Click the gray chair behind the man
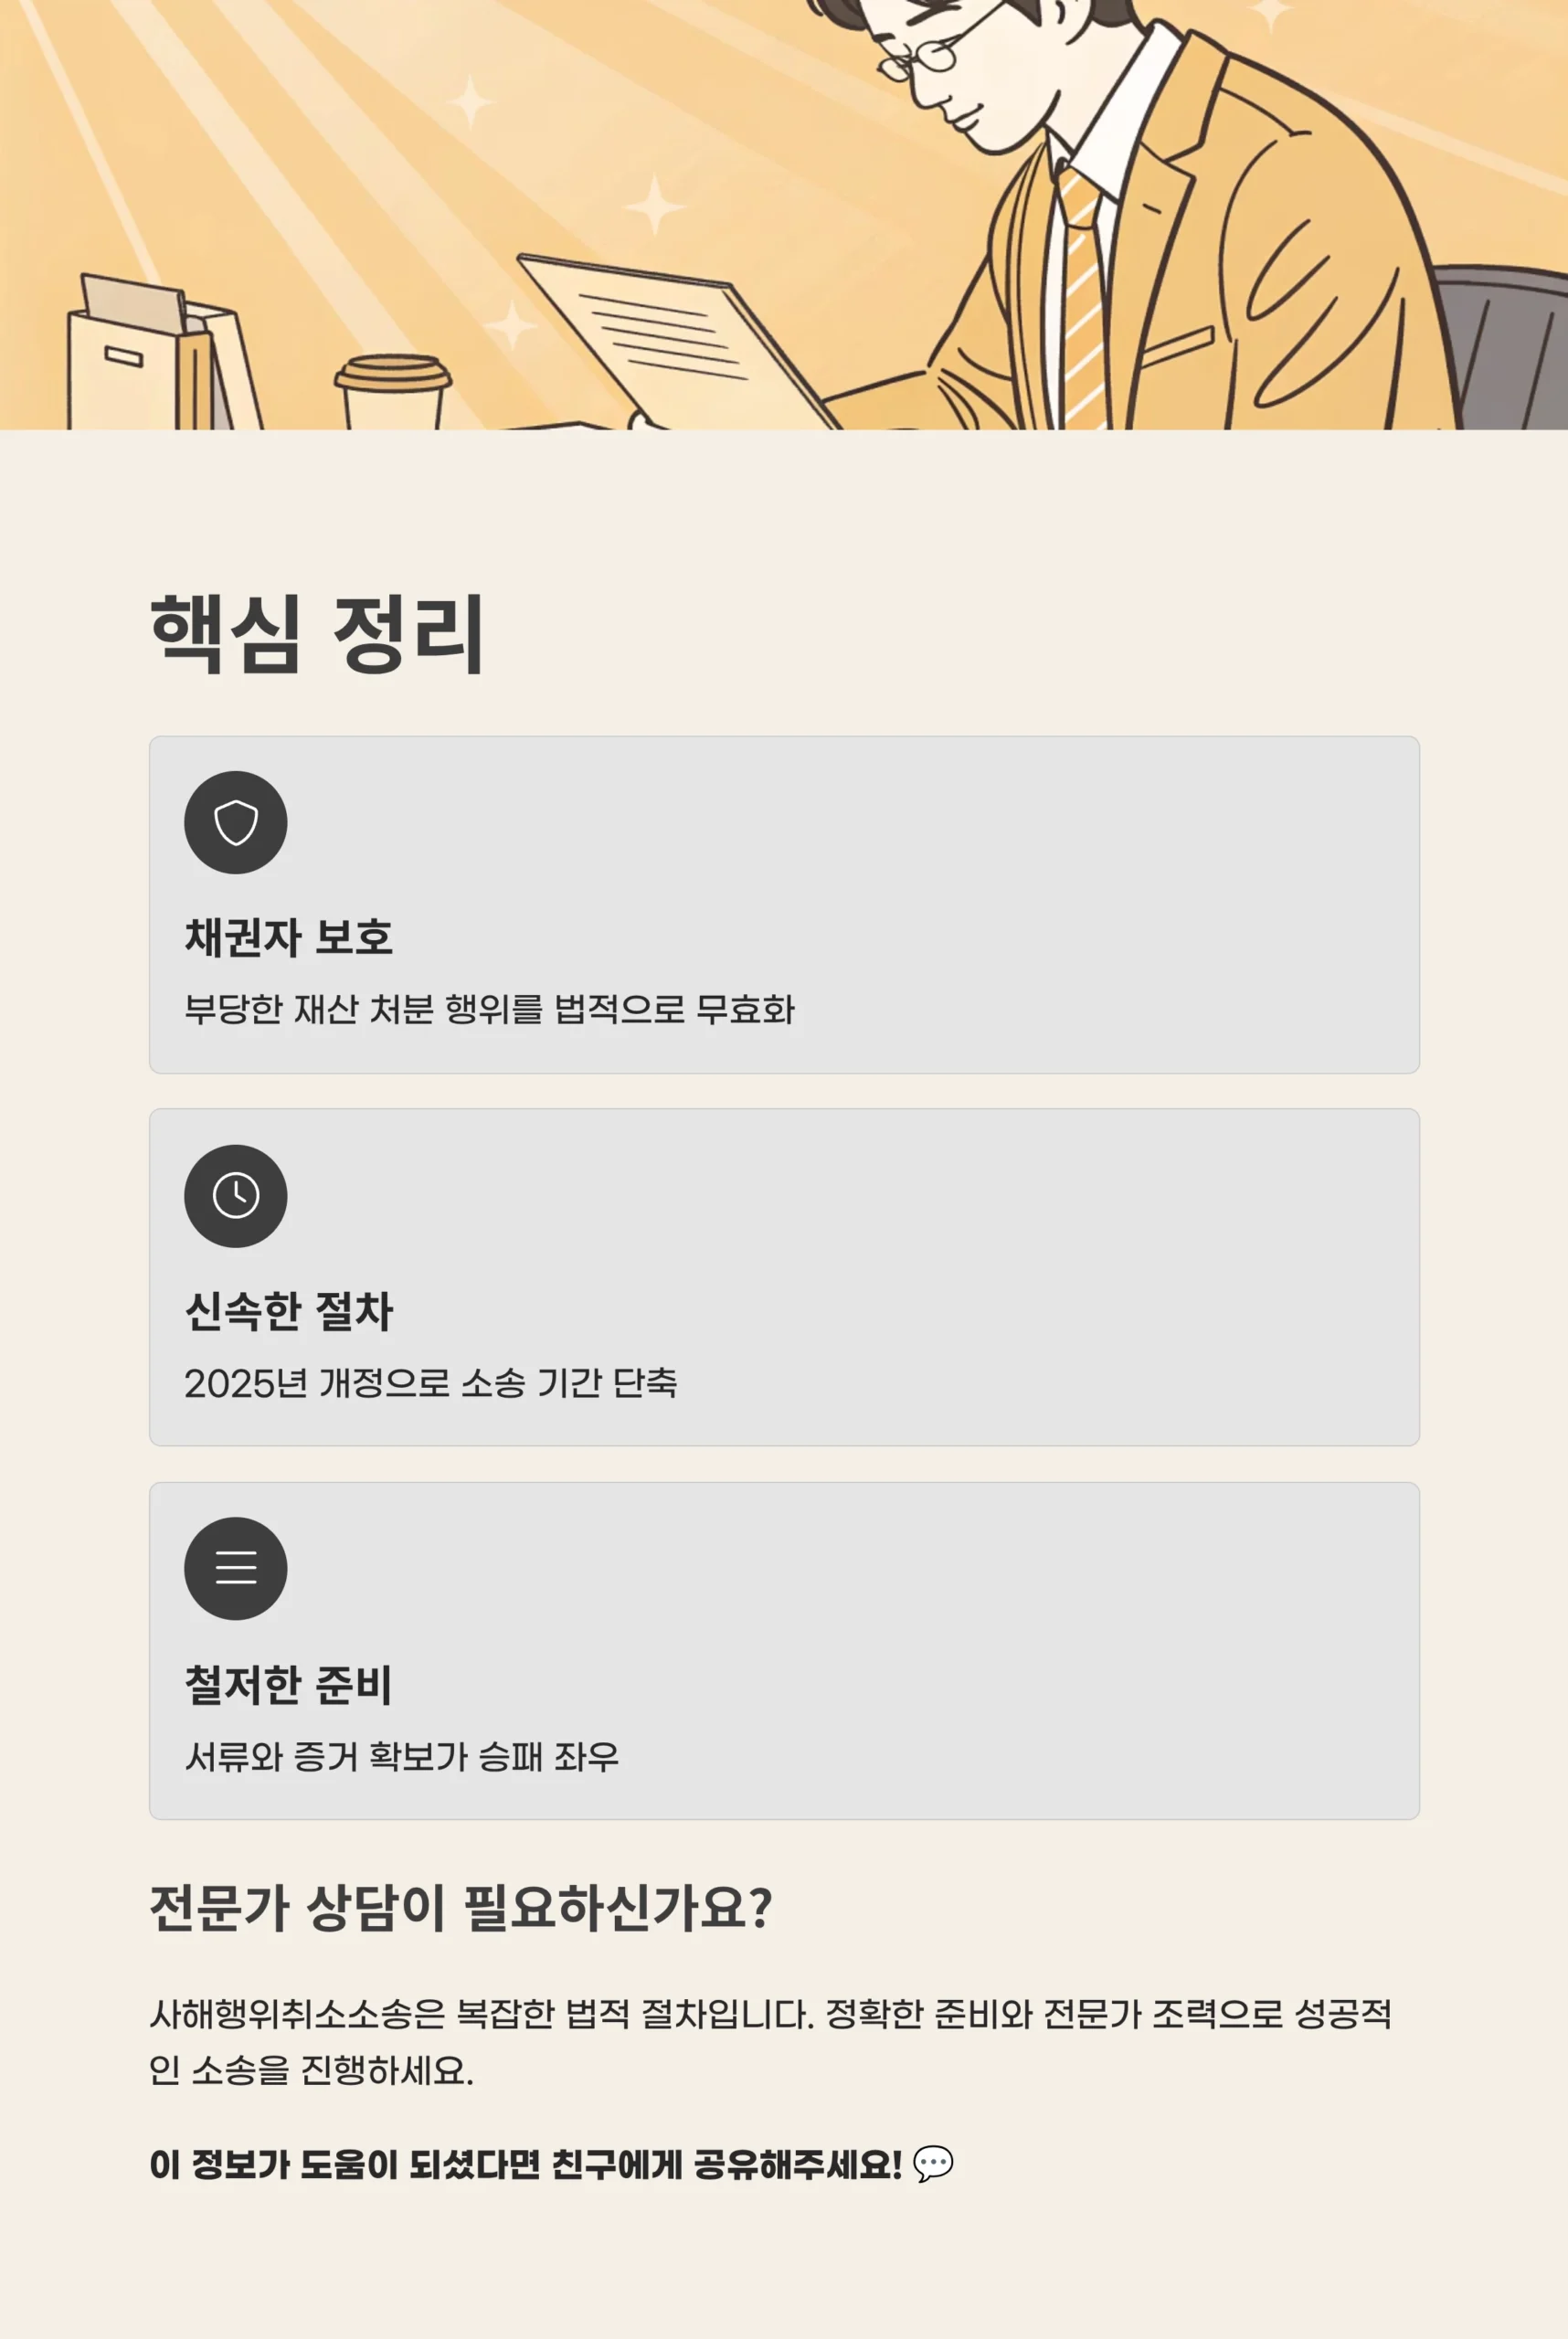The height and width of the screenshot is (2339, 1568). 1500,340
